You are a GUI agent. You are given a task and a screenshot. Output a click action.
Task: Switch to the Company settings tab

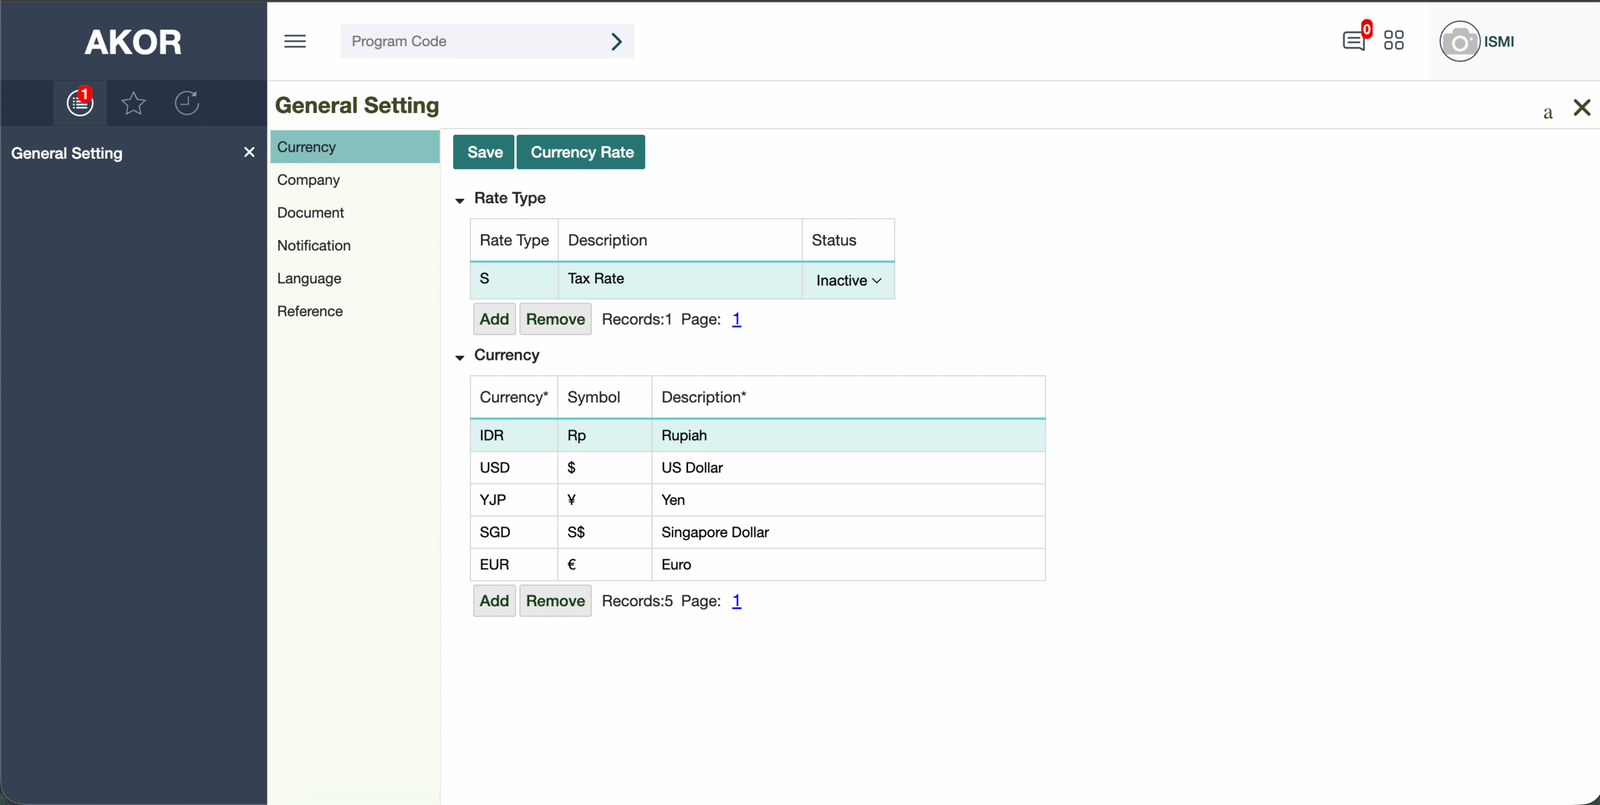308,180
